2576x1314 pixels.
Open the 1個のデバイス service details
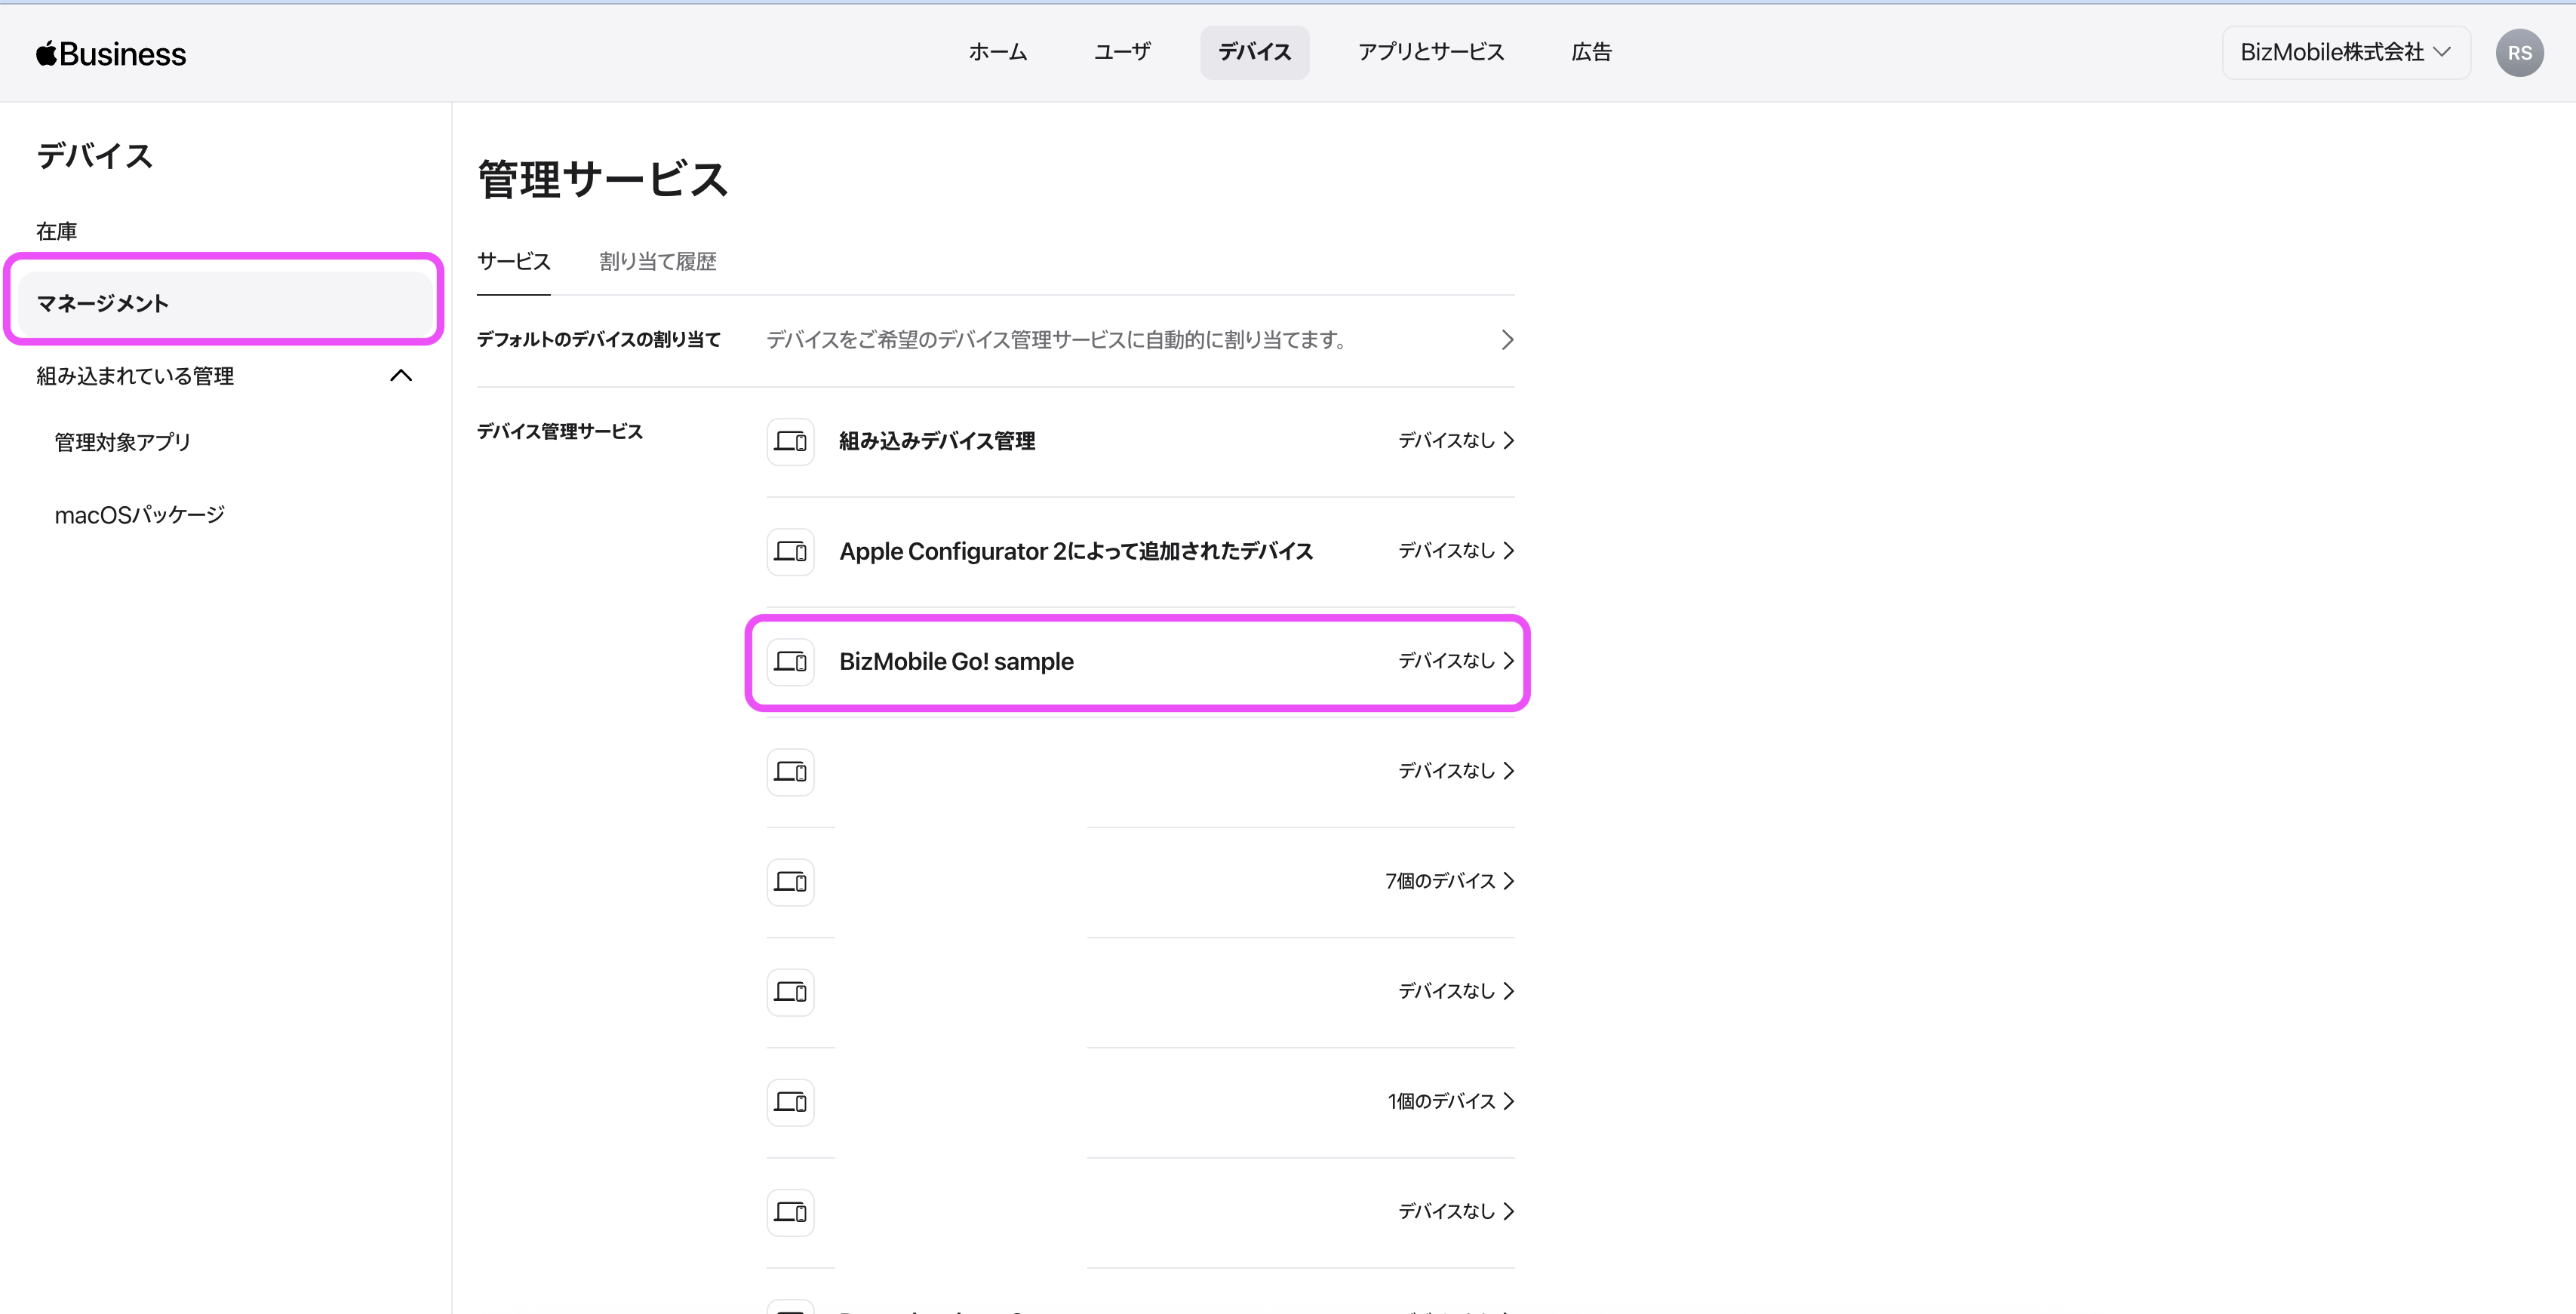pyautogui.click(x=1450, y=1101)
